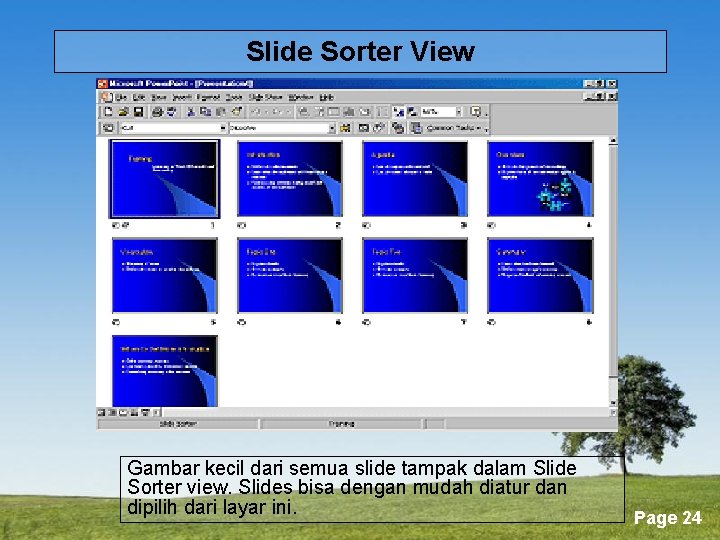
Task: Open the Office Assistant help icon
Action: [x=476, y=112]
